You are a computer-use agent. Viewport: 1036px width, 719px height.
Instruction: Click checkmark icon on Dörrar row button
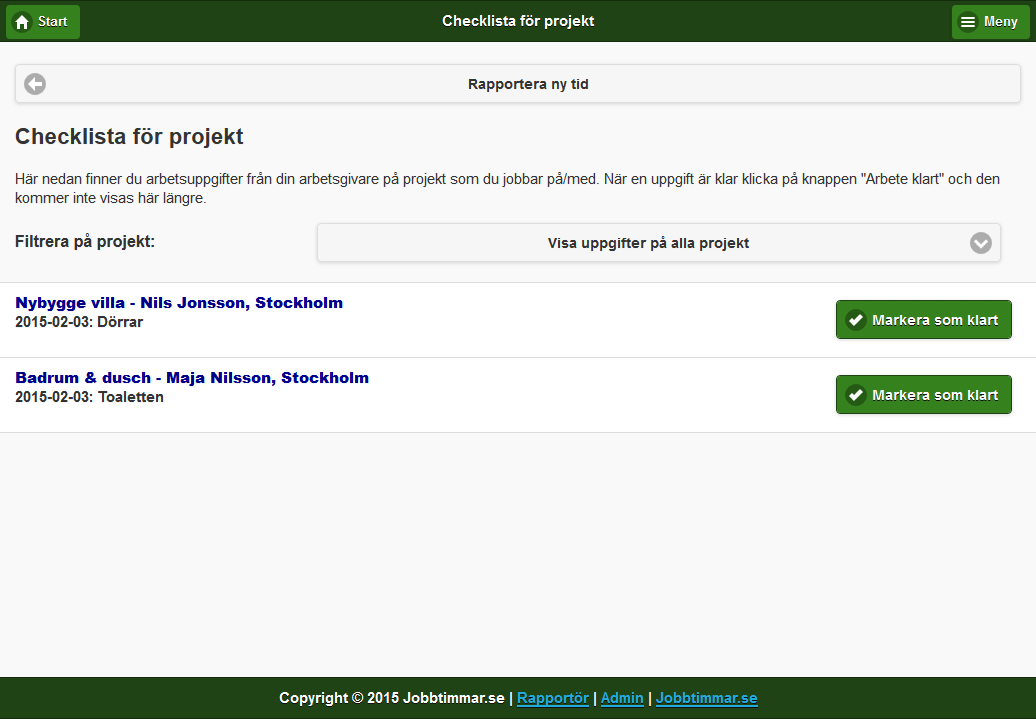click(856, 320)
